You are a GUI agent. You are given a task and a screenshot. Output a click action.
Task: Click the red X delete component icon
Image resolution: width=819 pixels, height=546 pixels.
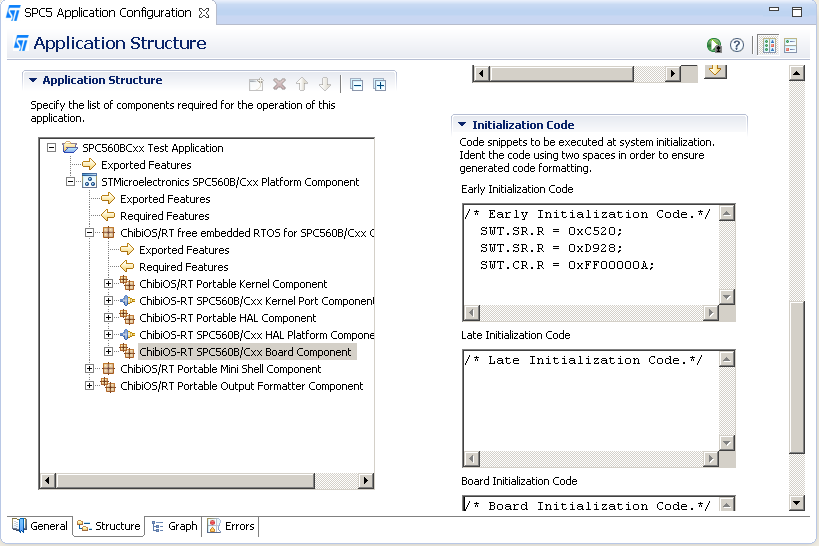[x=279, y=84]
